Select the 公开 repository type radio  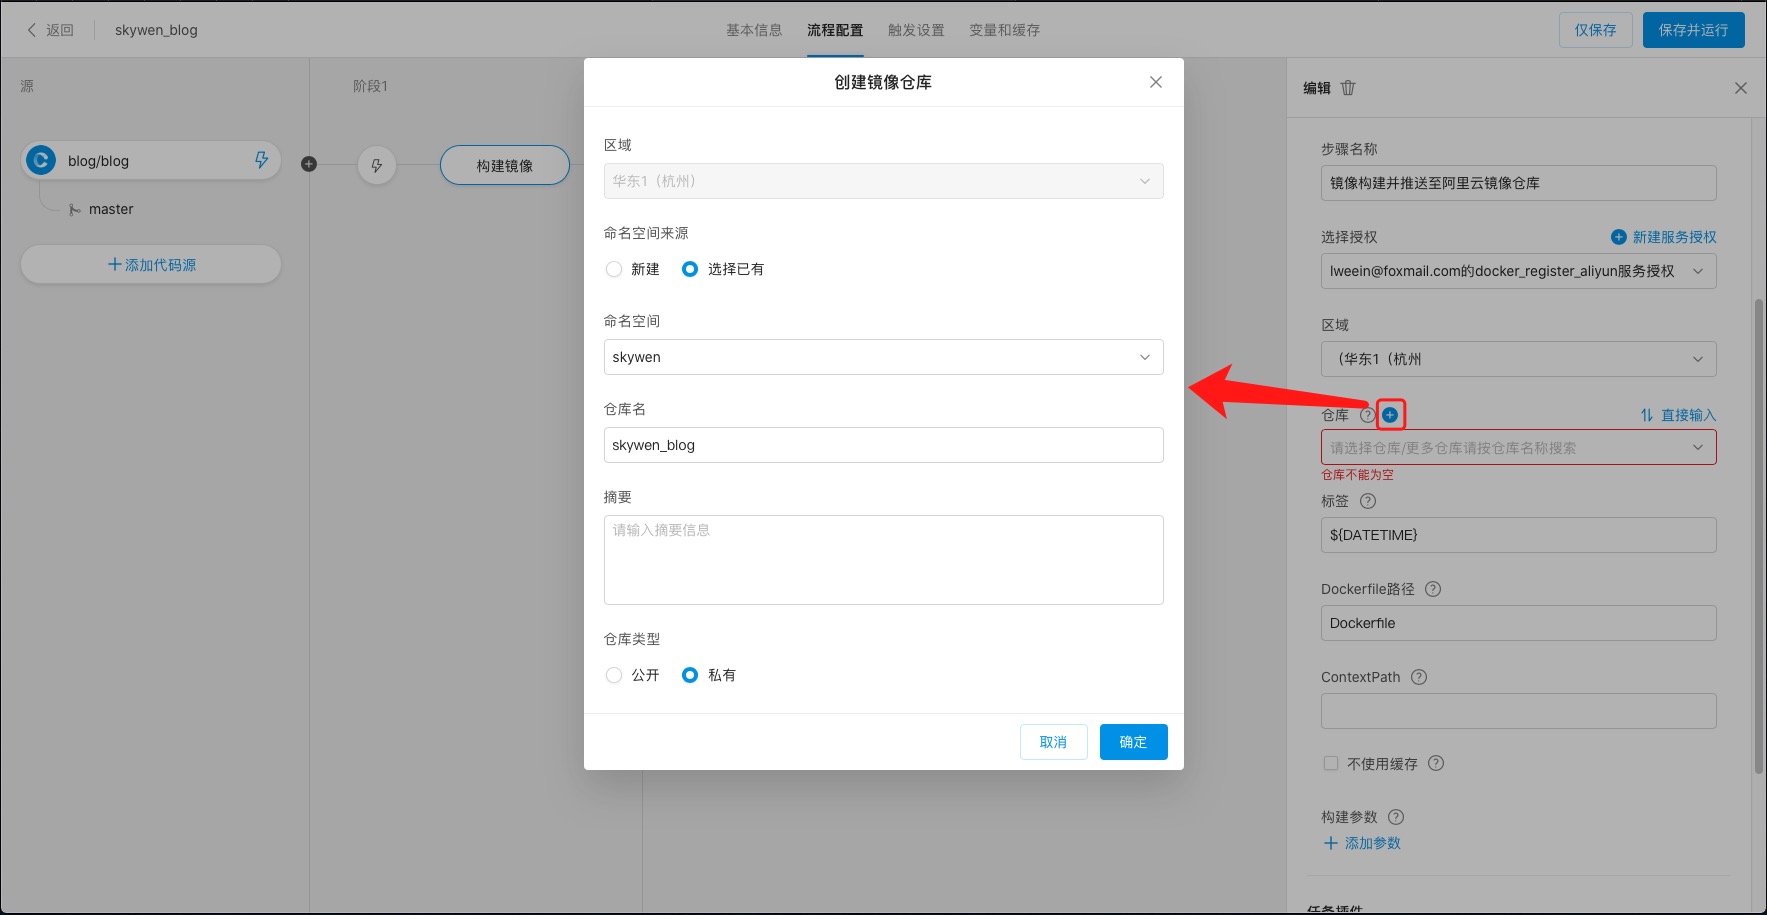(614, 675)
